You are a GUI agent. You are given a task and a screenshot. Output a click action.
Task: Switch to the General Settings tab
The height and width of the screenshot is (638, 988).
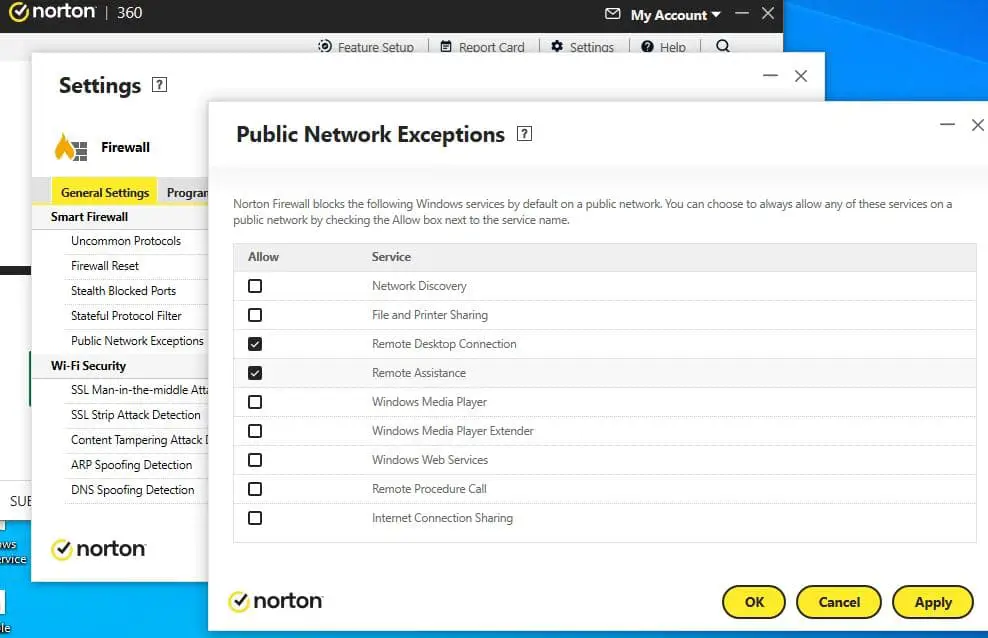coord(105,192)
